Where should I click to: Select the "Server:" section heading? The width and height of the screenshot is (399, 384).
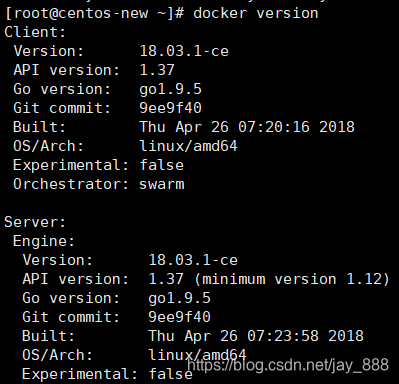point(35,222)
